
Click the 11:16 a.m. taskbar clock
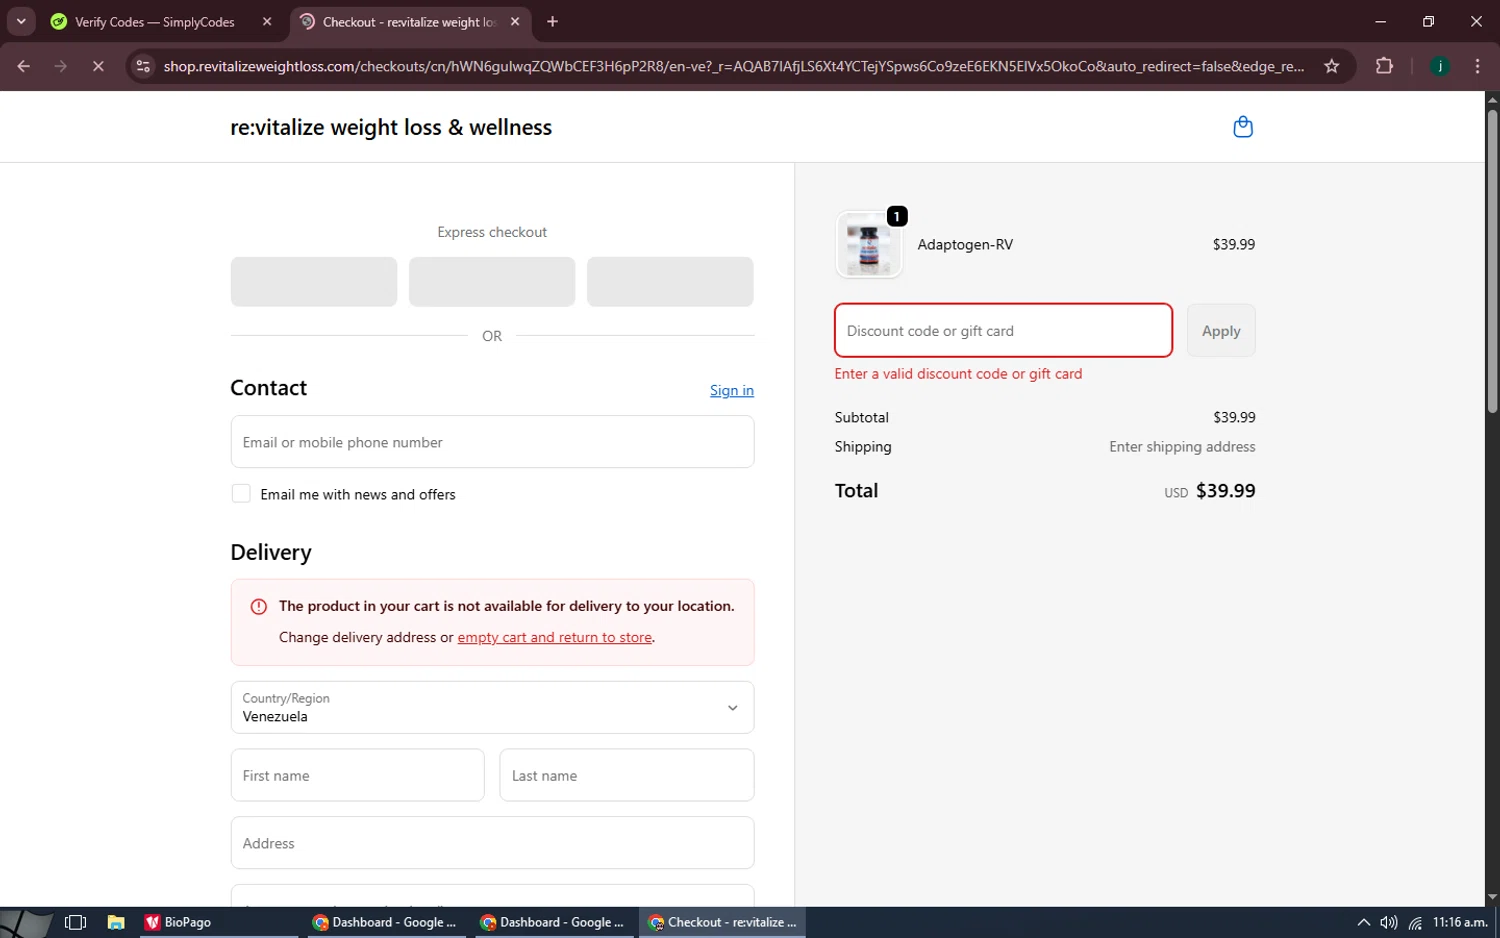(1460, 922)
